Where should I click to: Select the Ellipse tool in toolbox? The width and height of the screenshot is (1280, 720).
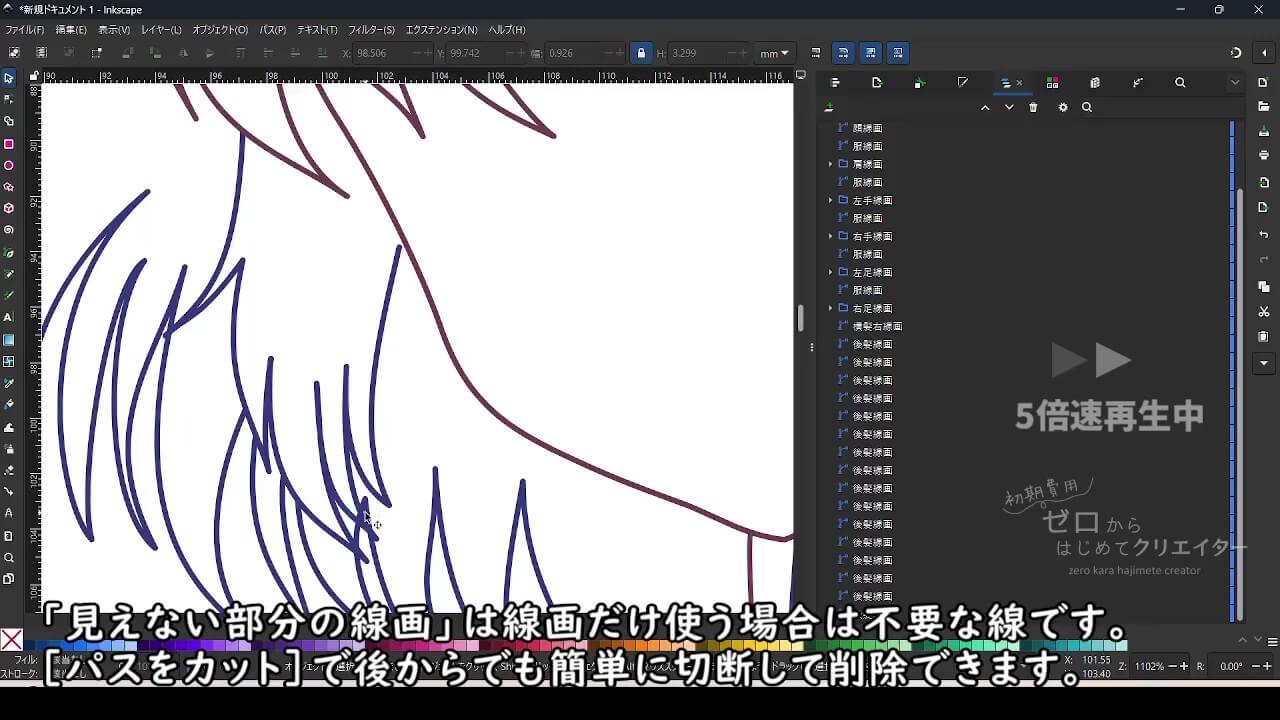pyautogui.click(x=9, y=166)
